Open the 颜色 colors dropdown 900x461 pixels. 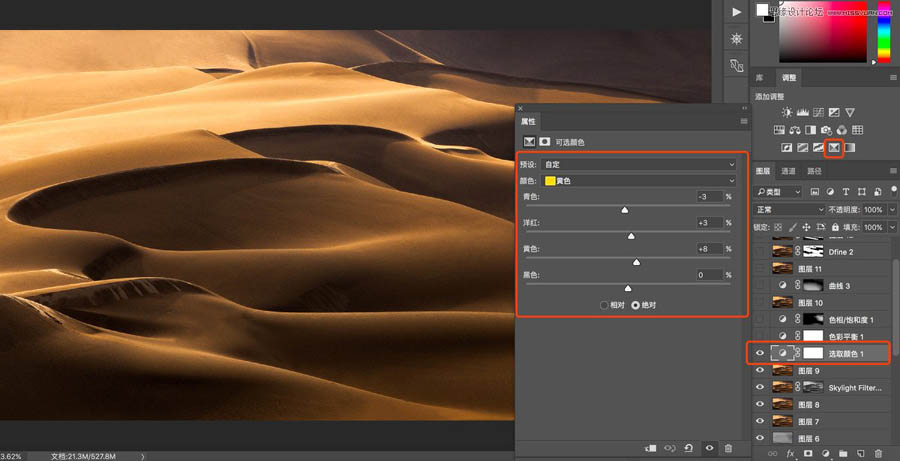(x=639, y=181)
